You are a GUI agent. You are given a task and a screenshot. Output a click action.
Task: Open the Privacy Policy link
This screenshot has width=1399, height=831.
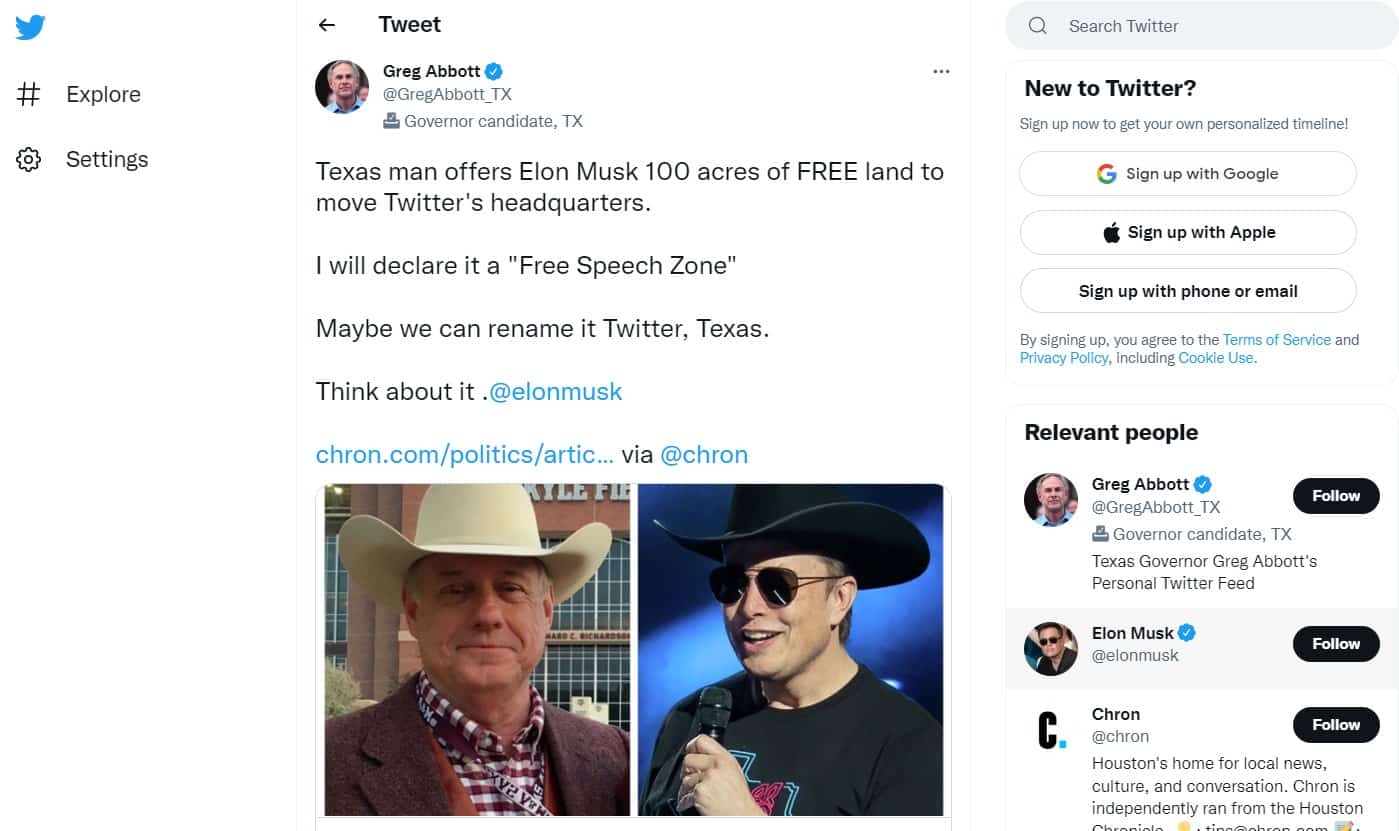[x=1063, y=358]
